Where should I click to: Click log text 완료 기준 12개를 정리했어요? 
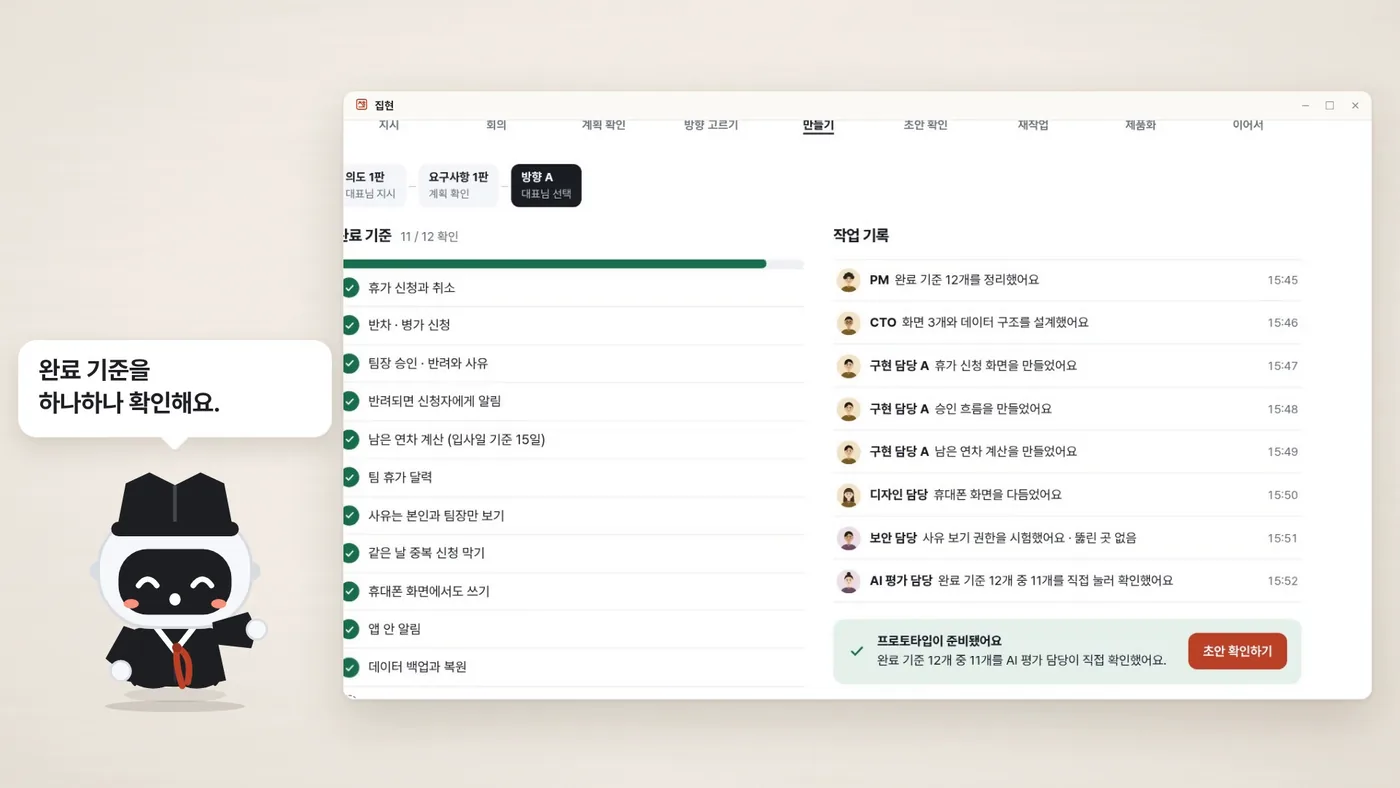tap(967, 280)
